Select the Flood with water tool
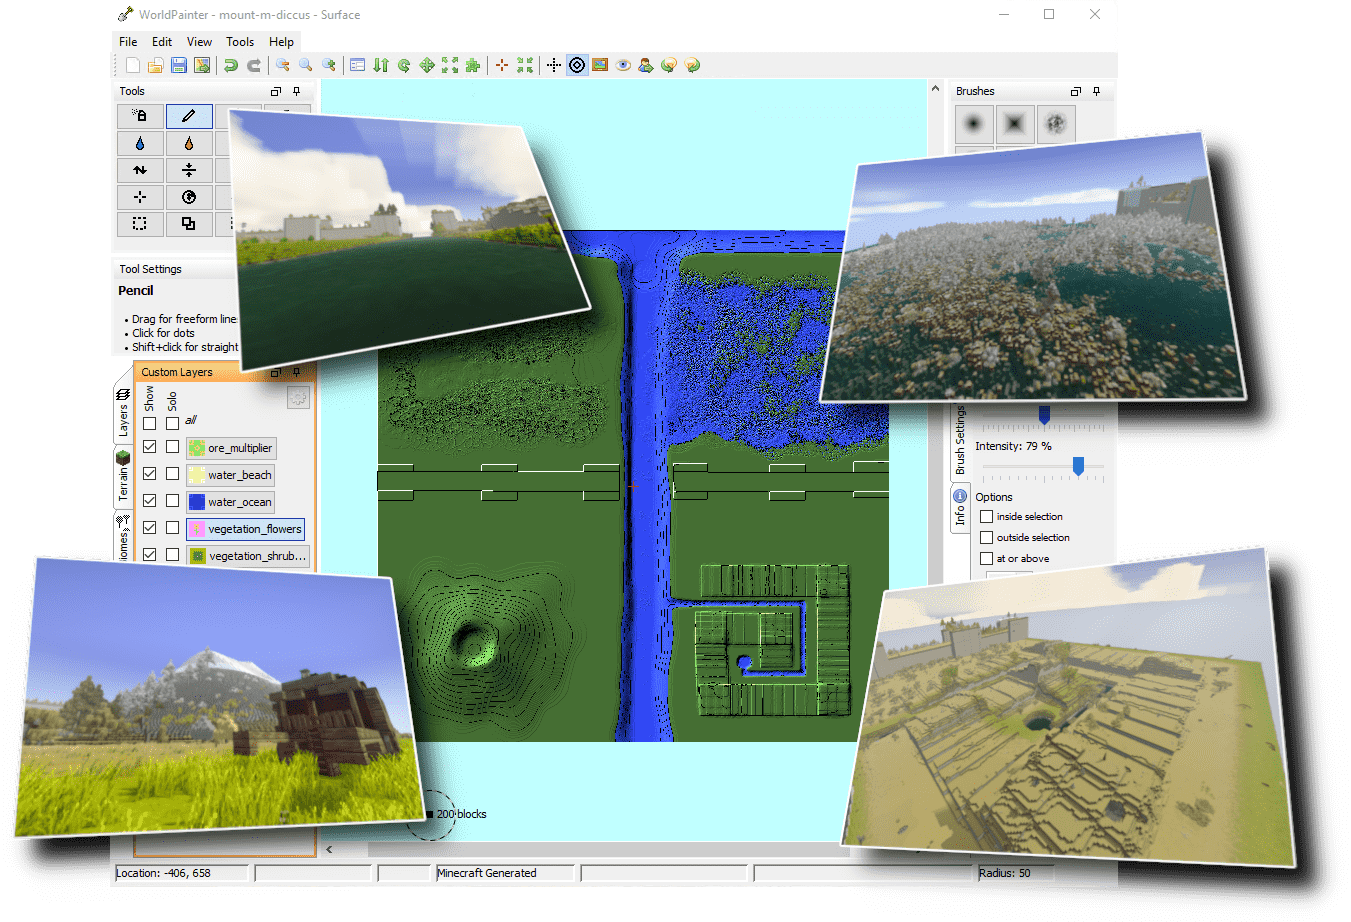This screenshot has width=1351, height=922. [x=140, y=143]
